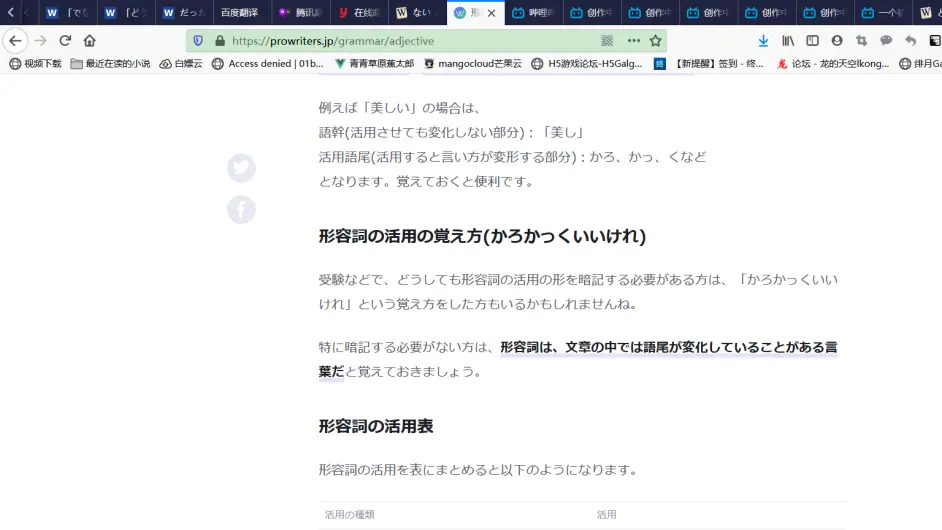Open the page actions three-dot menu
Screen dimensions: 942x530
click(634, 41)
